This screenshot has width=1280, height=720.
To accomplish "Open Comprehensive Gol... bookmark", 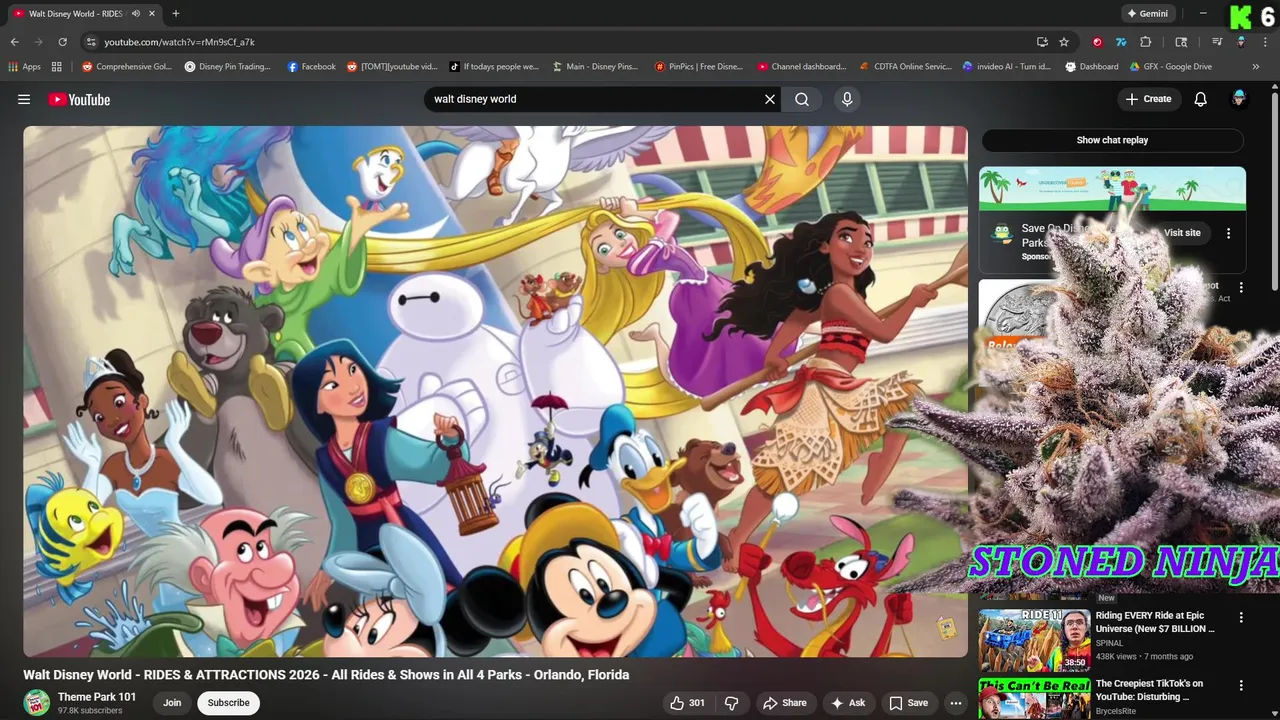I will 127,67.
